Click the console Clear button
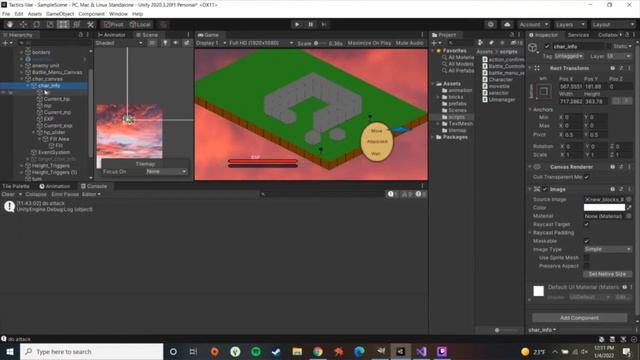This screenshot has height=360, width=640. click(x=8, y=194)
